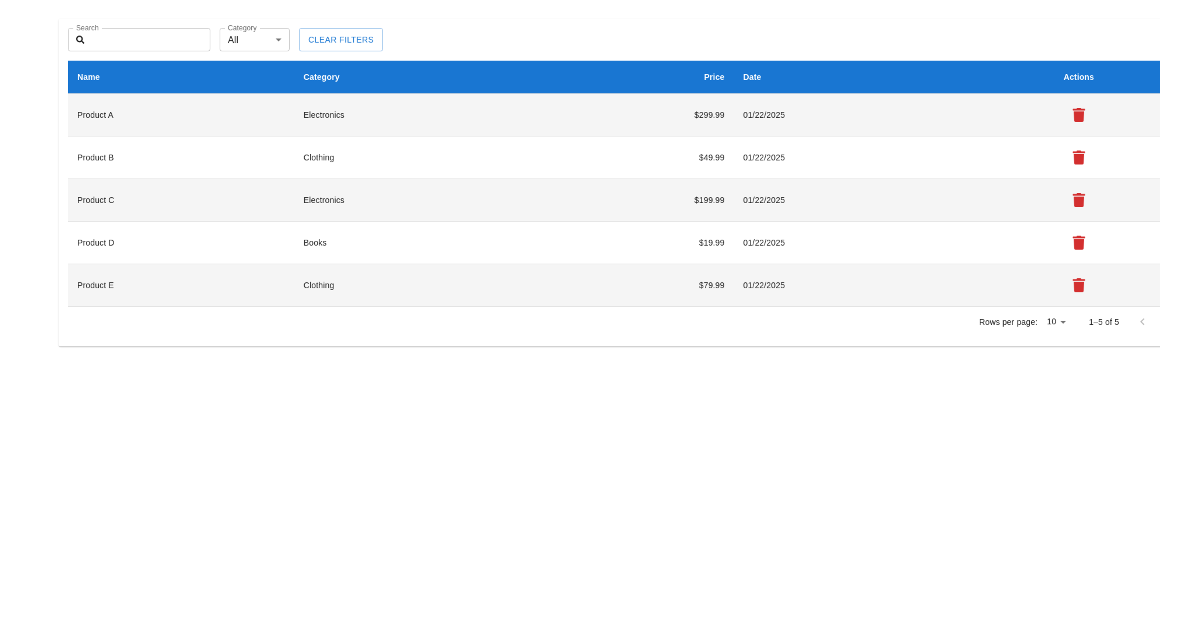Viewport: 1200px width, 630px height.
Task: Delete Product B using its trash icon
Action: (1078, 157)
